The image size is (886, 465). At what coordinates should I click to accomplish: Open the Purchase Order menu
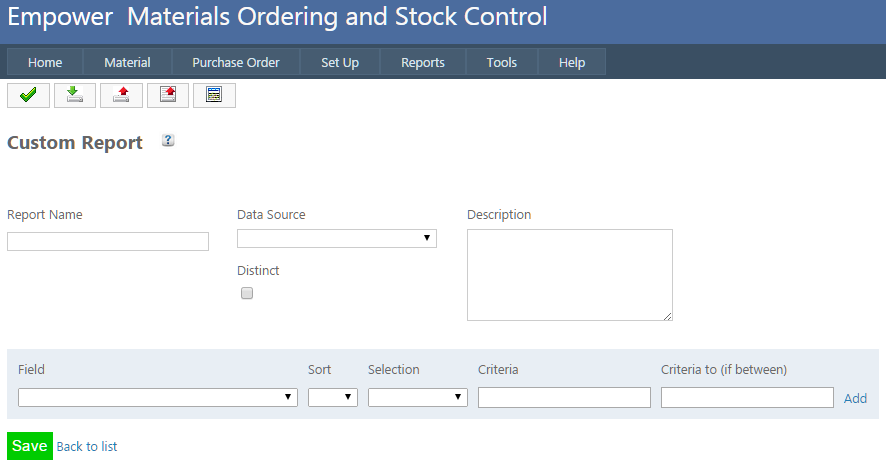(236, 62)
